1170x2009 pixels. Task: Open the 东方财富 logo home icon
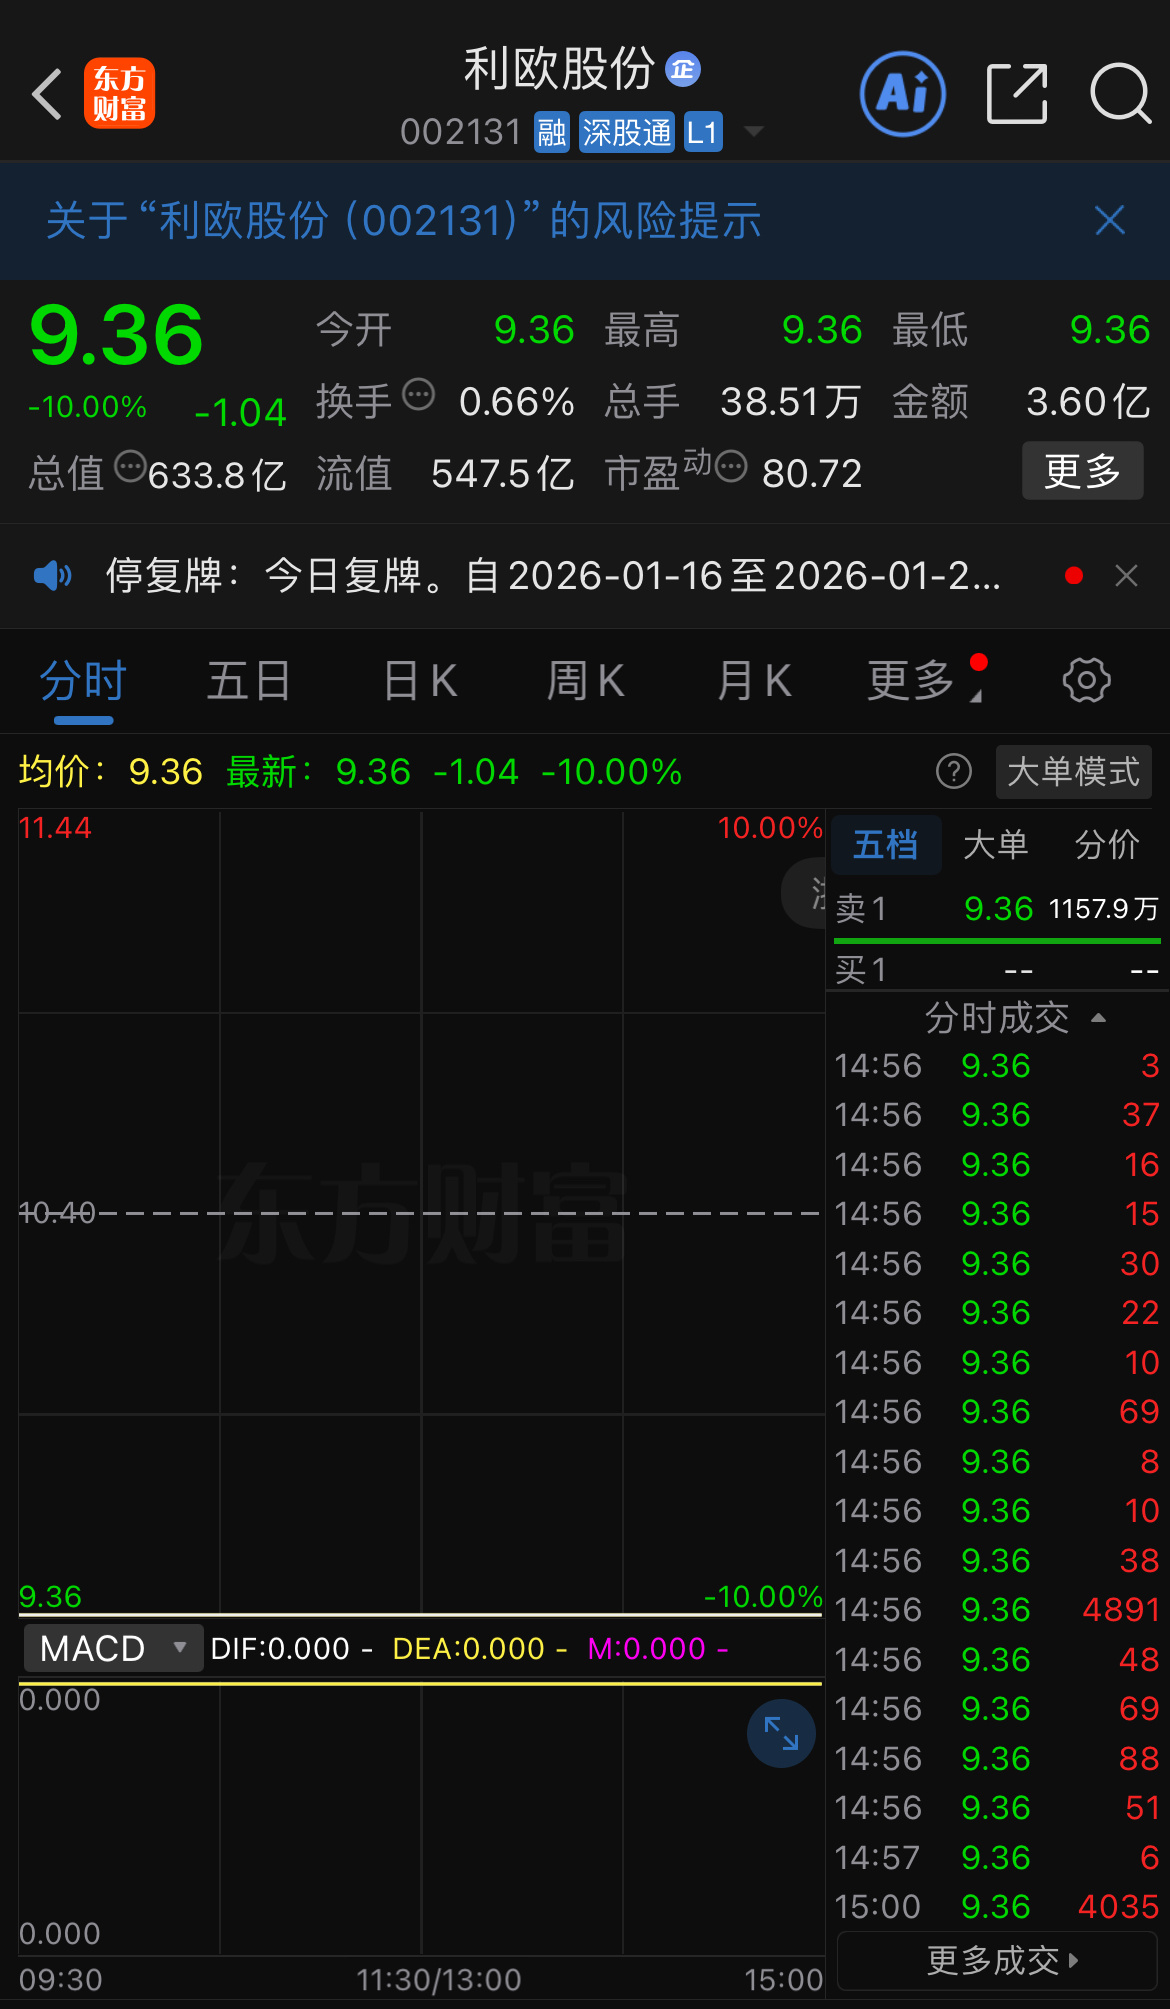pos(119,93)
